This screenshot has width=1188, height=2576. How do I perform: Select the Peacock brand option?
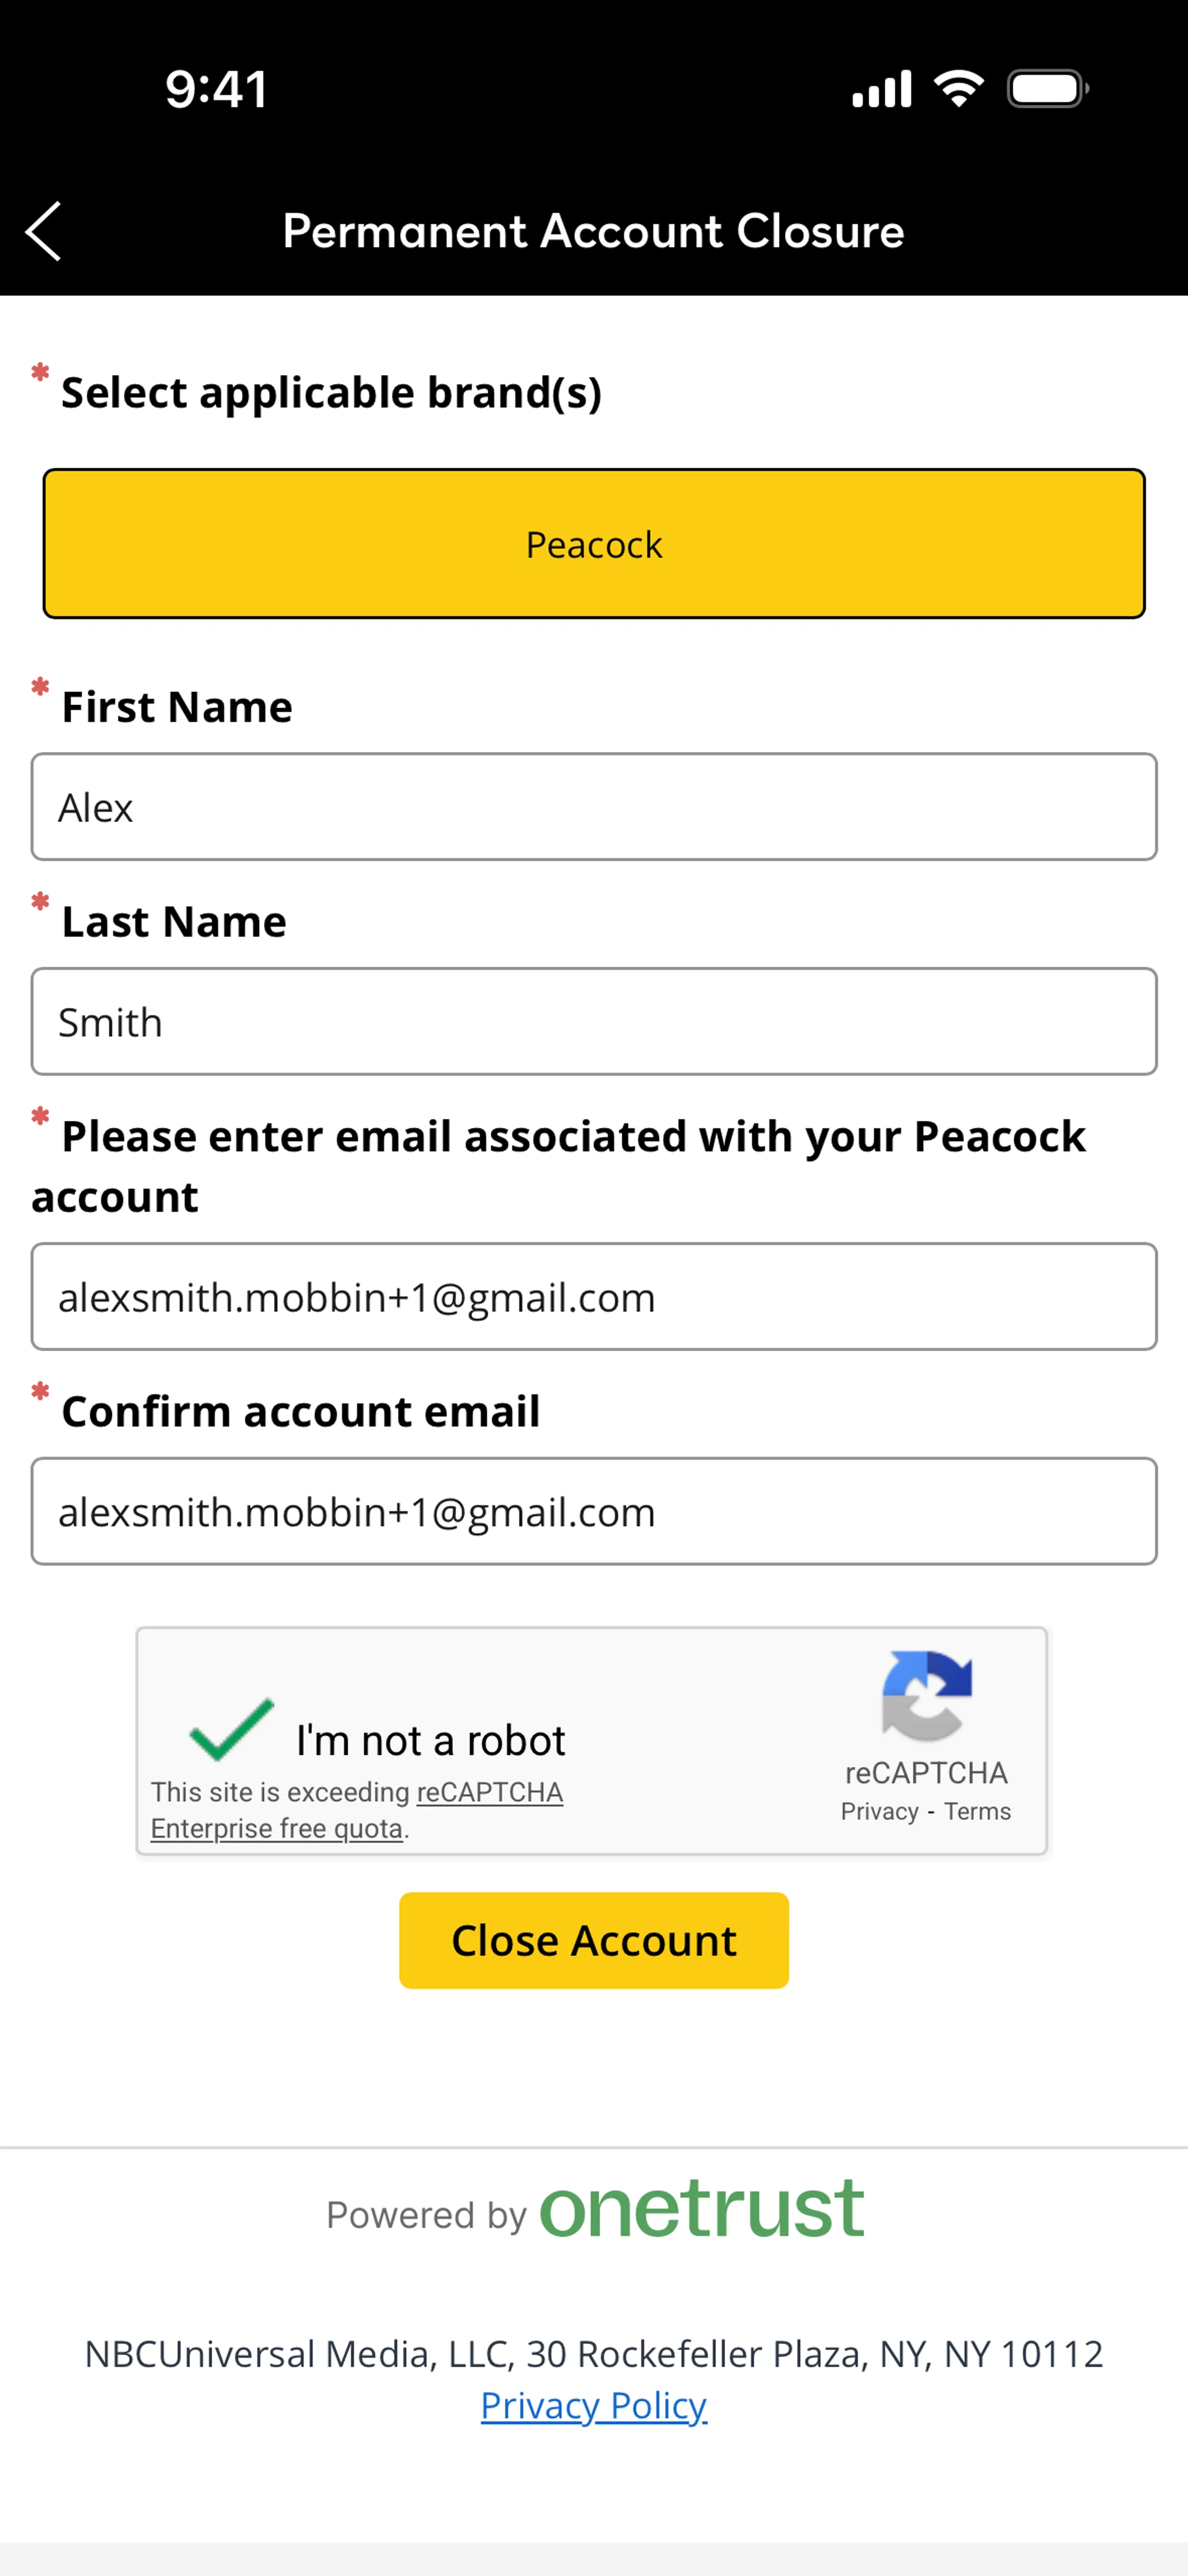[594, 544]
